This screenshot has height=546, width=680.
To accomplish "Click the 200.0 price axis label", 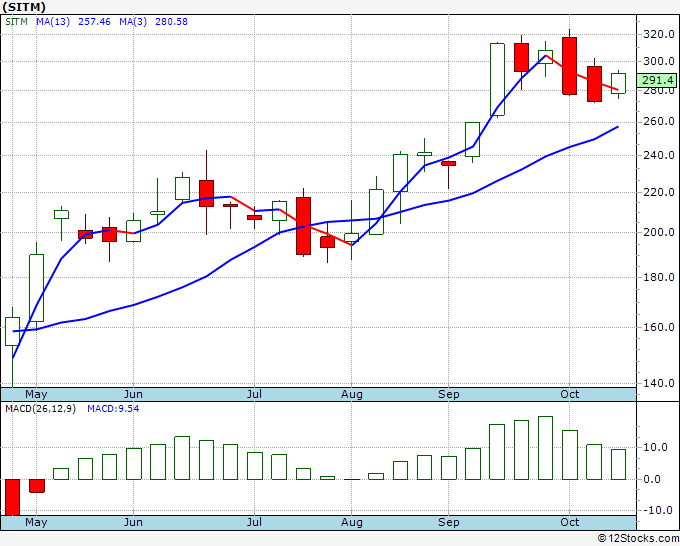I will coord(658,232).
